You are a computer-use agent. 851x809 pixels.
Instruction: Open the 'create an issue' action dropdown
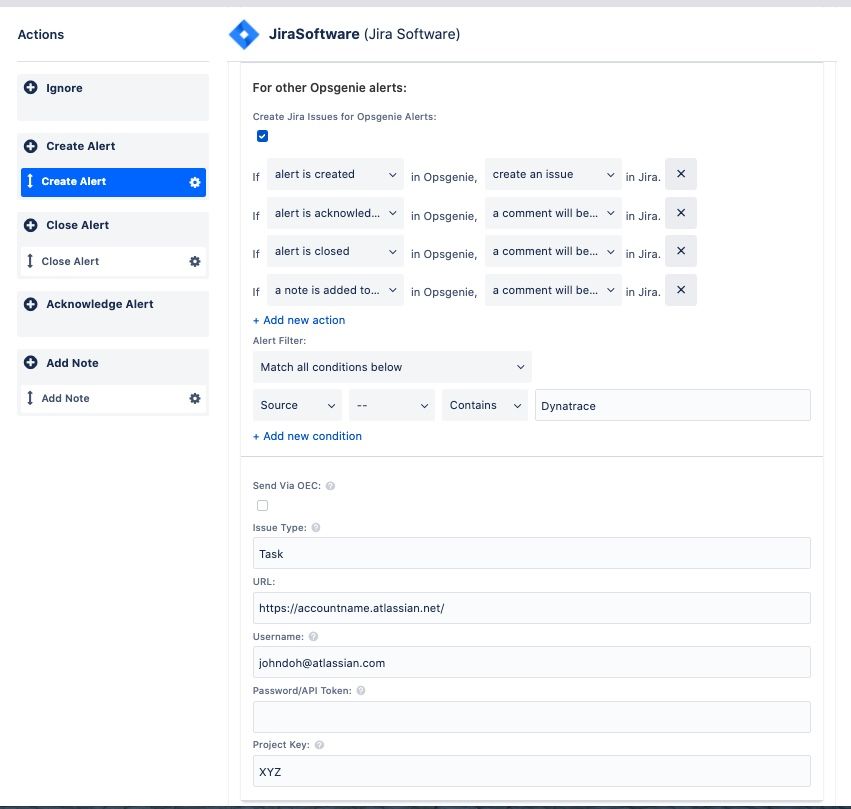point(553,174)
